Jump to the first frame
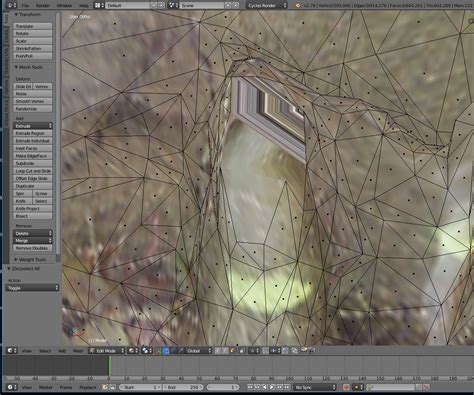Image resolution: width=474 pixels, height=395 pixels. 250,387
